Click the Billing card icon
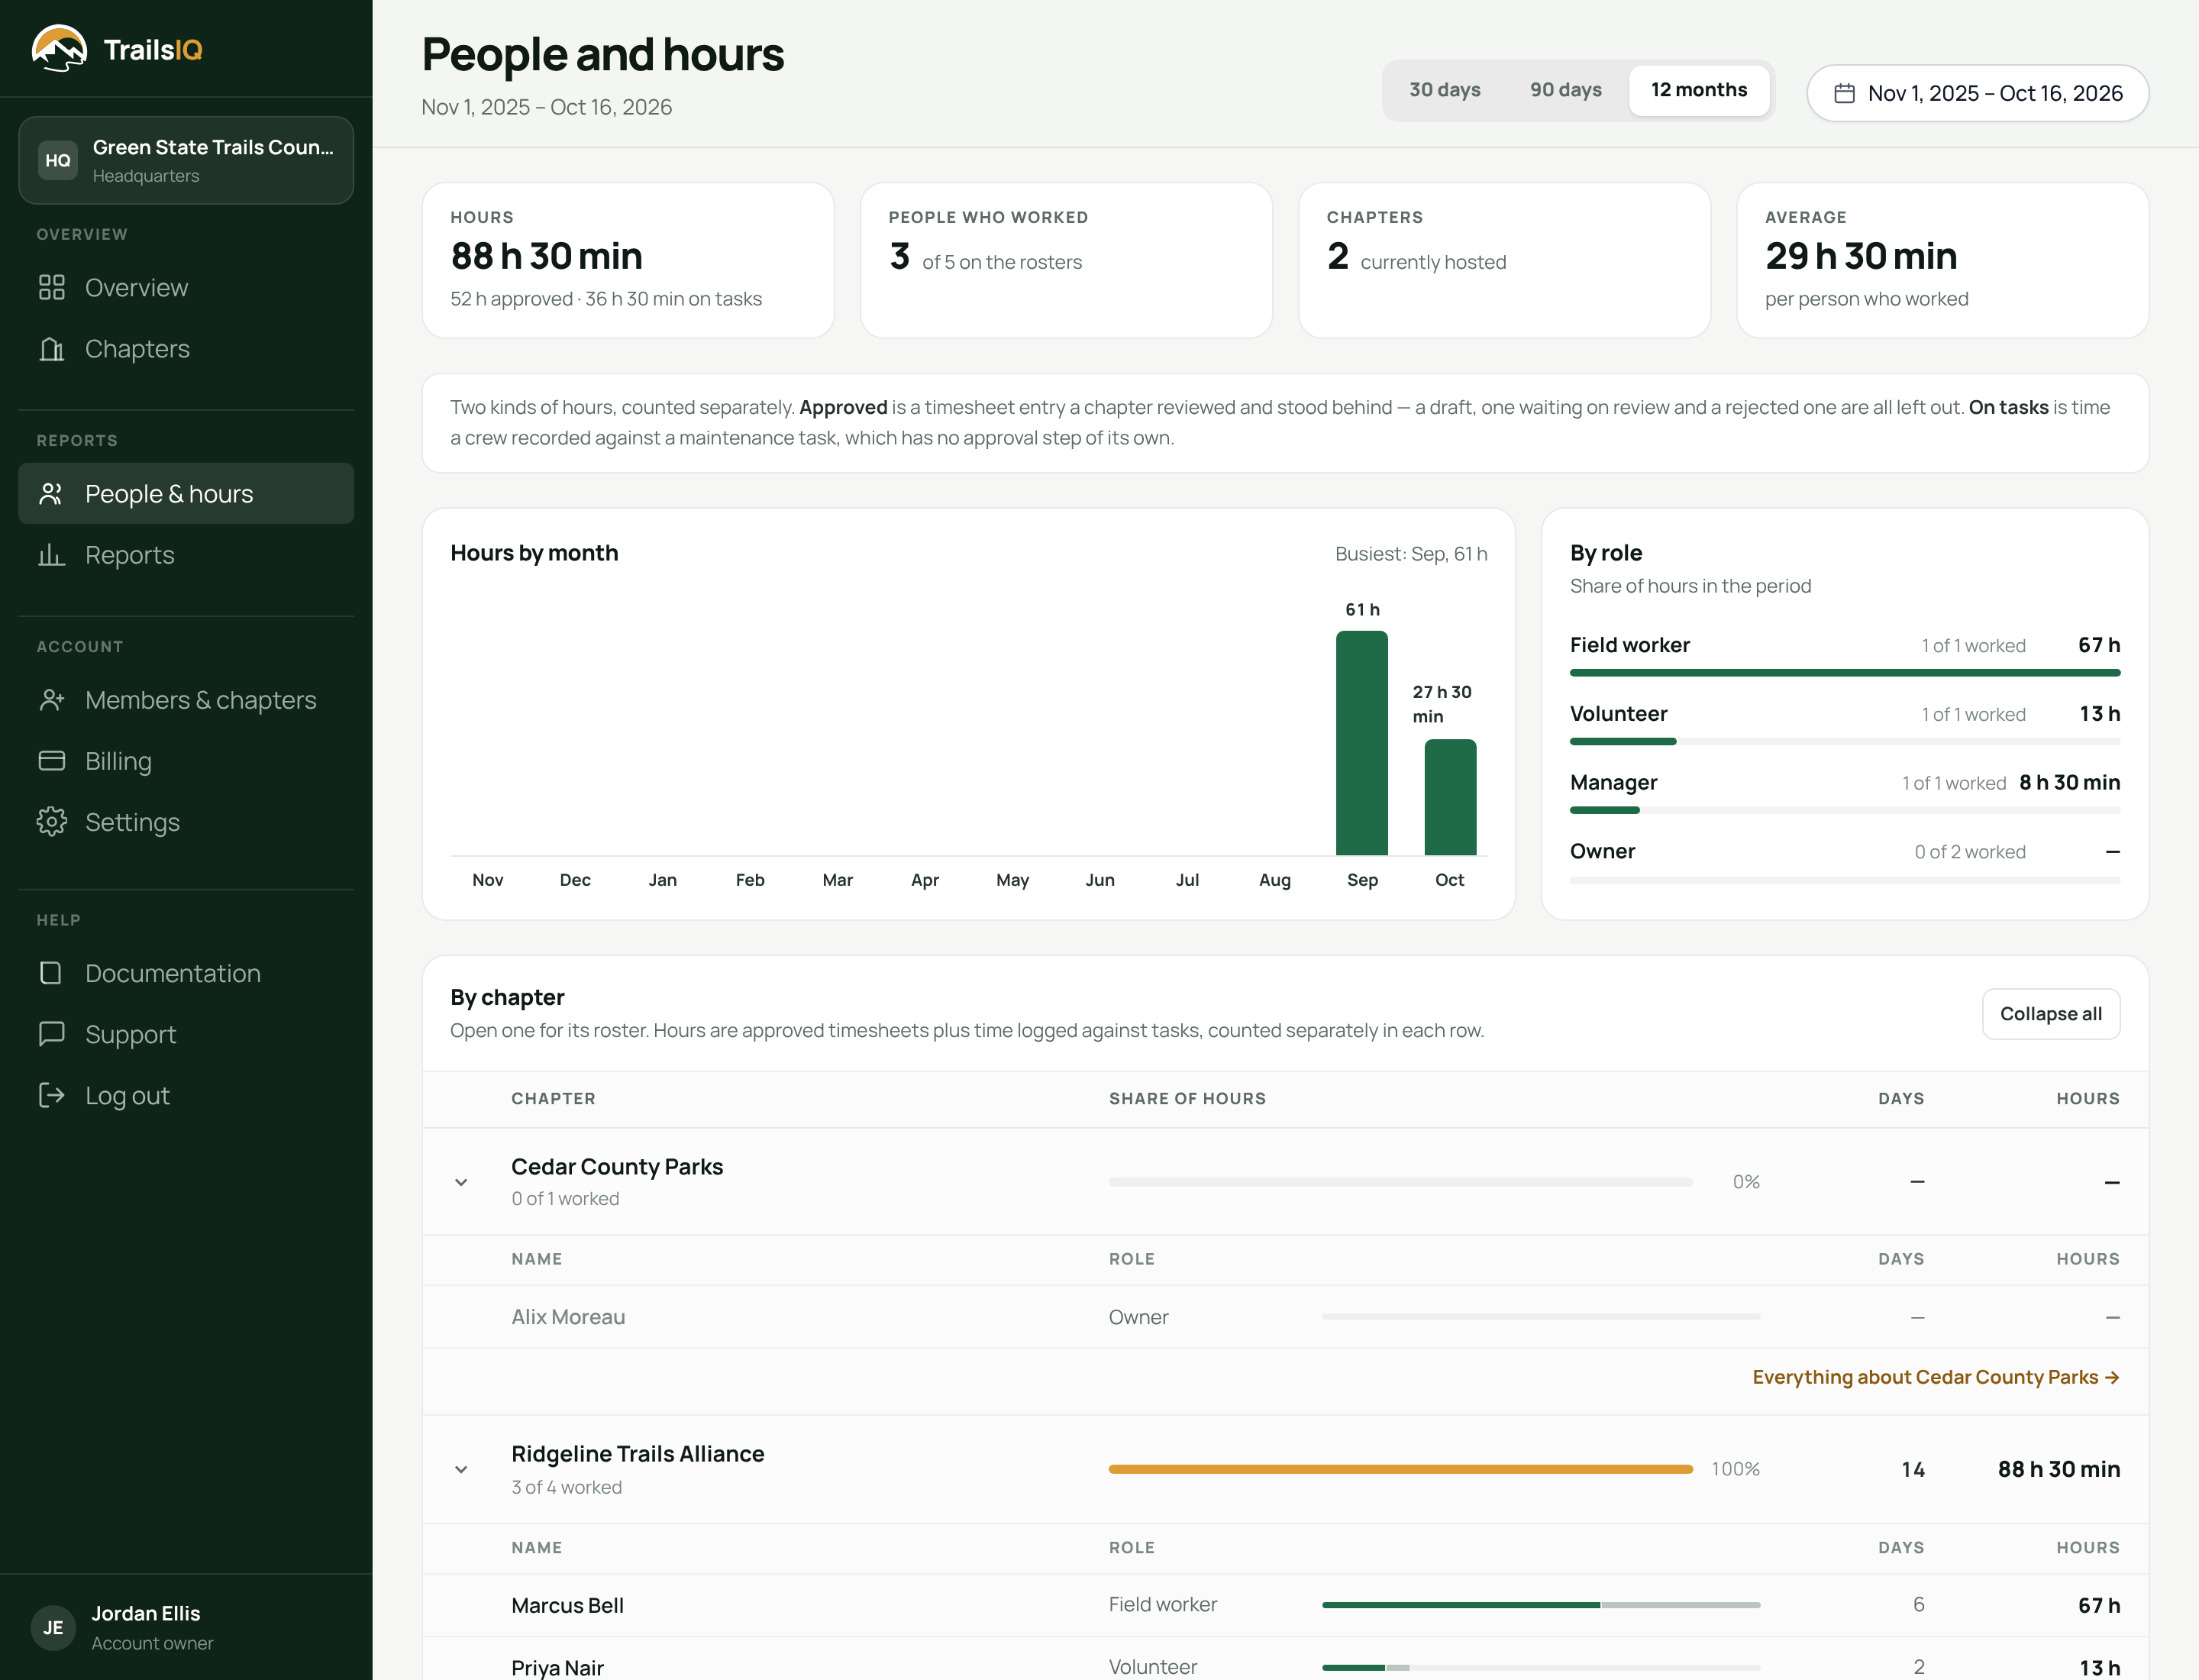2199x1680 pixels. click(x=52, y=761)
